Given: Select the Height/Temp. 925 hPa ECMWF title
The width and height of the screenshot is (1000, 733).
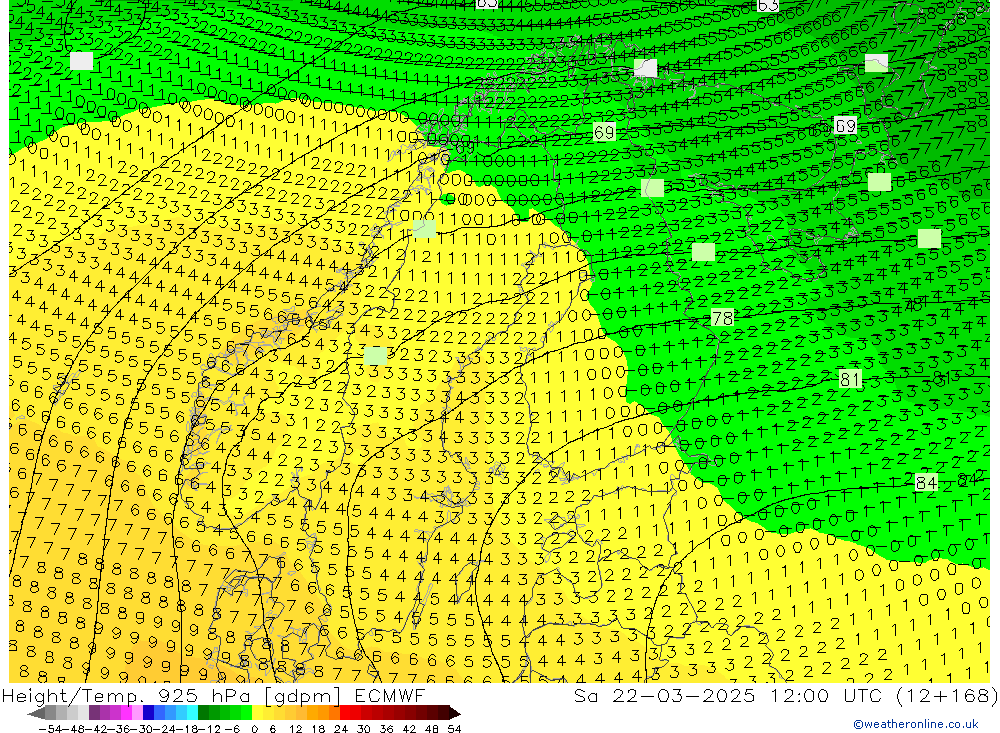Looking at the screenshot, I should (213, 695).
